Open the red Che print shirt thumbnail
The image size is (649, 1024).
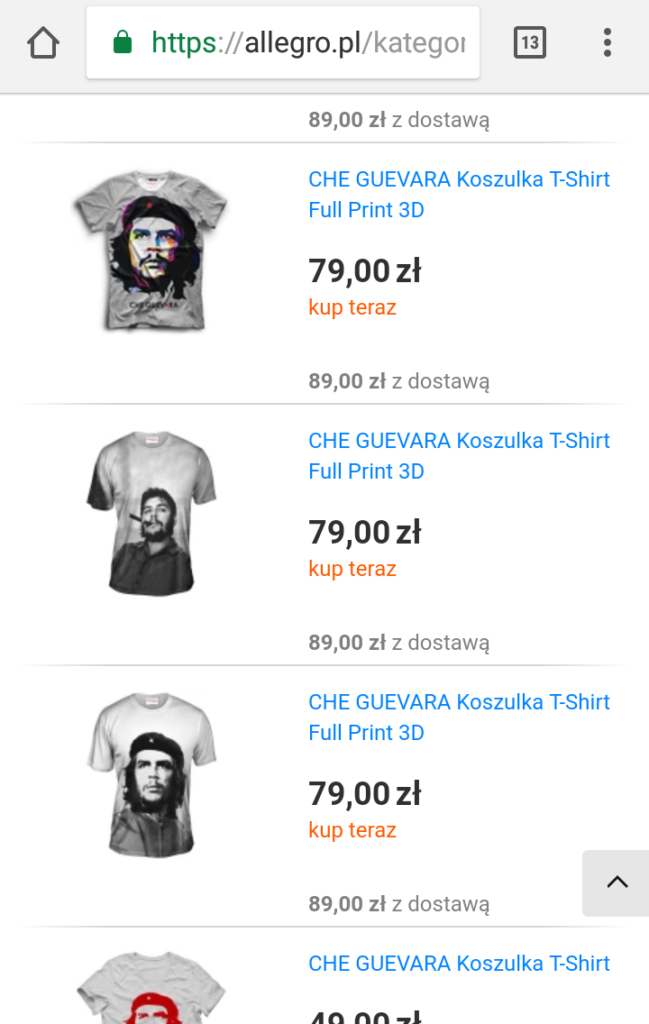click(x=151, y=987)
